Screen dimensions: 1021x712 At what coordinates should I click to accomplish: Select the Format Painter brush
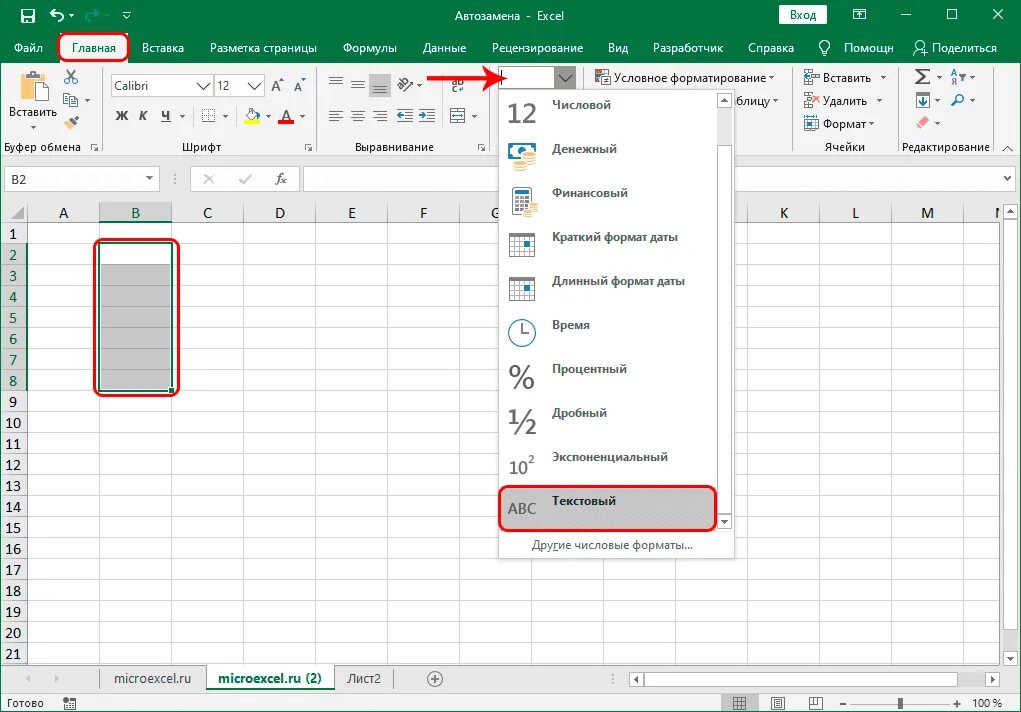click(72, 122)
